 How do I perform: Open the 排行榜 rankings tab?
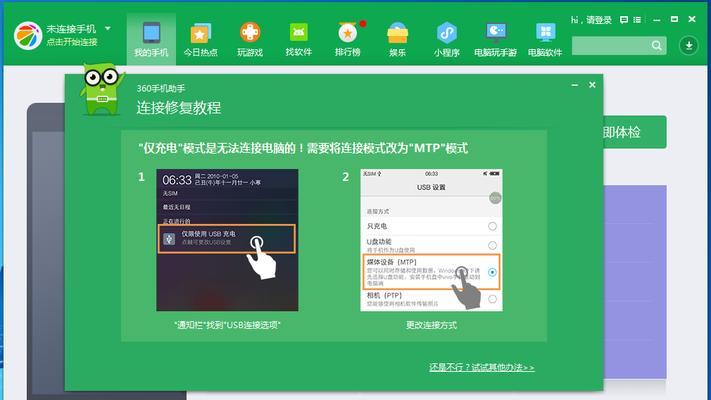point(348,39)
